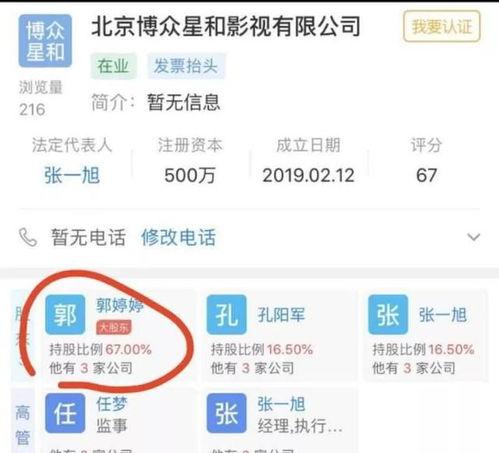Click the company score 67
This screenshot has height=453, width=499.
[x=426, y=175]
